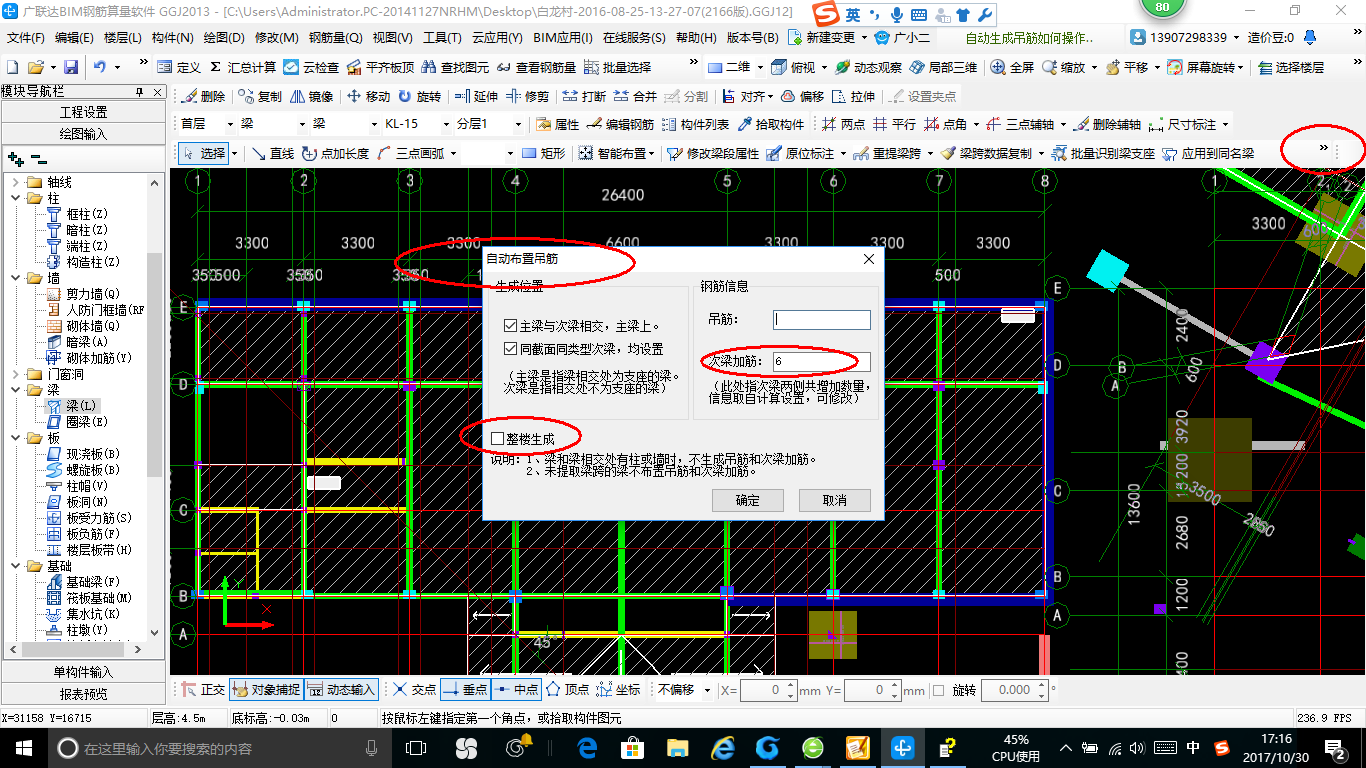Click the 删除 delete tool
Viewport: 1366px width, 768px height.
click(205, 96)
